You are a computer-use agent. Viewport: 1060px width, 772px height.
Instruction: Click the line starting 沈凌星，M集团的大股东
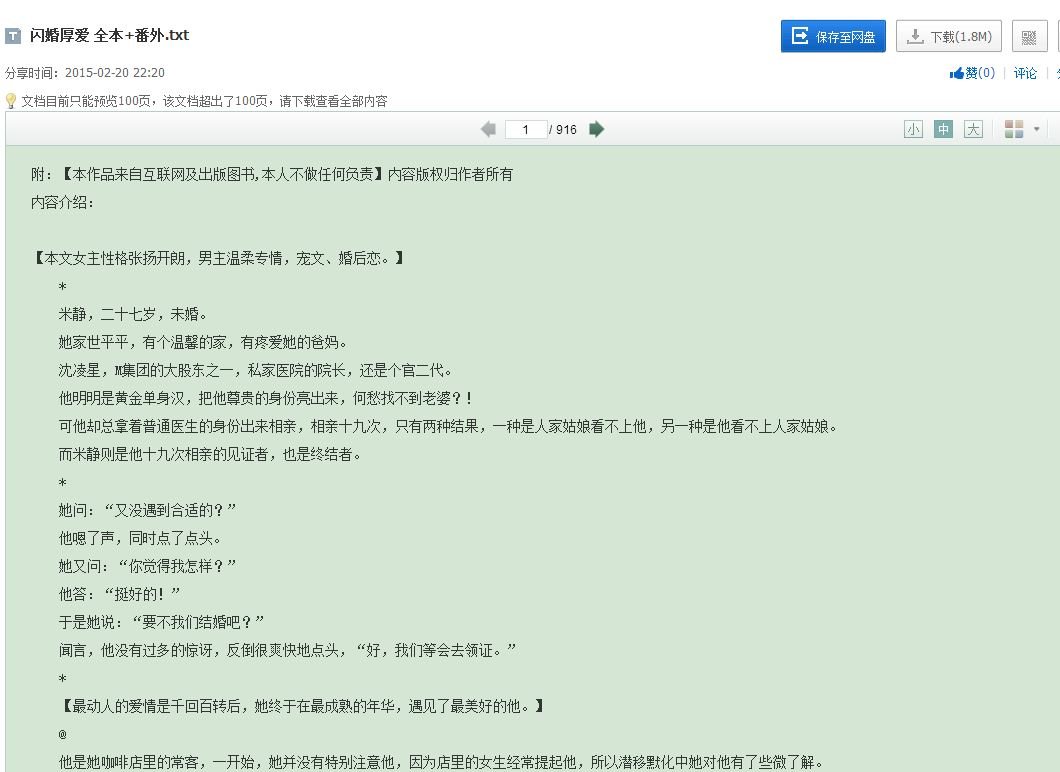point(256,370)
